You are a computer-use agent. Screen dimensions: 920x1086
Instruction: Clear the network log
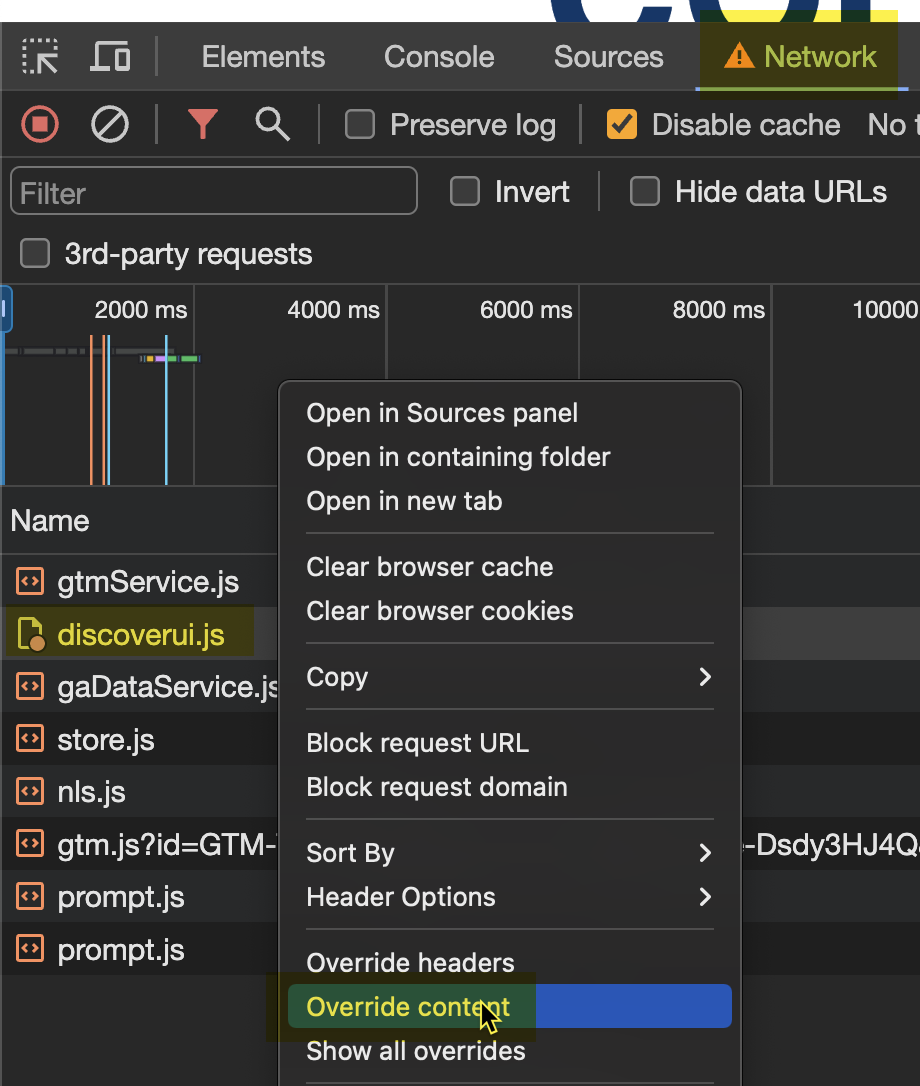[x=110, y=125]
